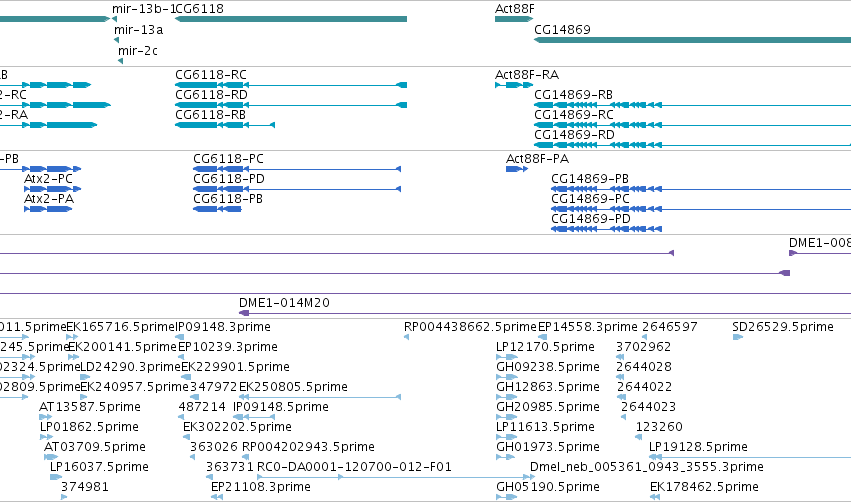Click the LP01862.5prime EST label

(89, 427)
